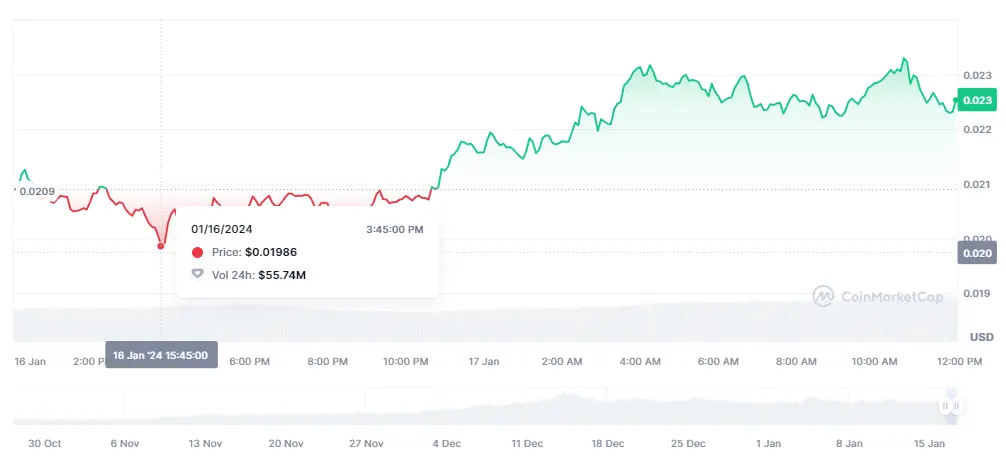Click the CoinMarketCap logo icon watermark
1006x464 pixels.
point(823,296)
